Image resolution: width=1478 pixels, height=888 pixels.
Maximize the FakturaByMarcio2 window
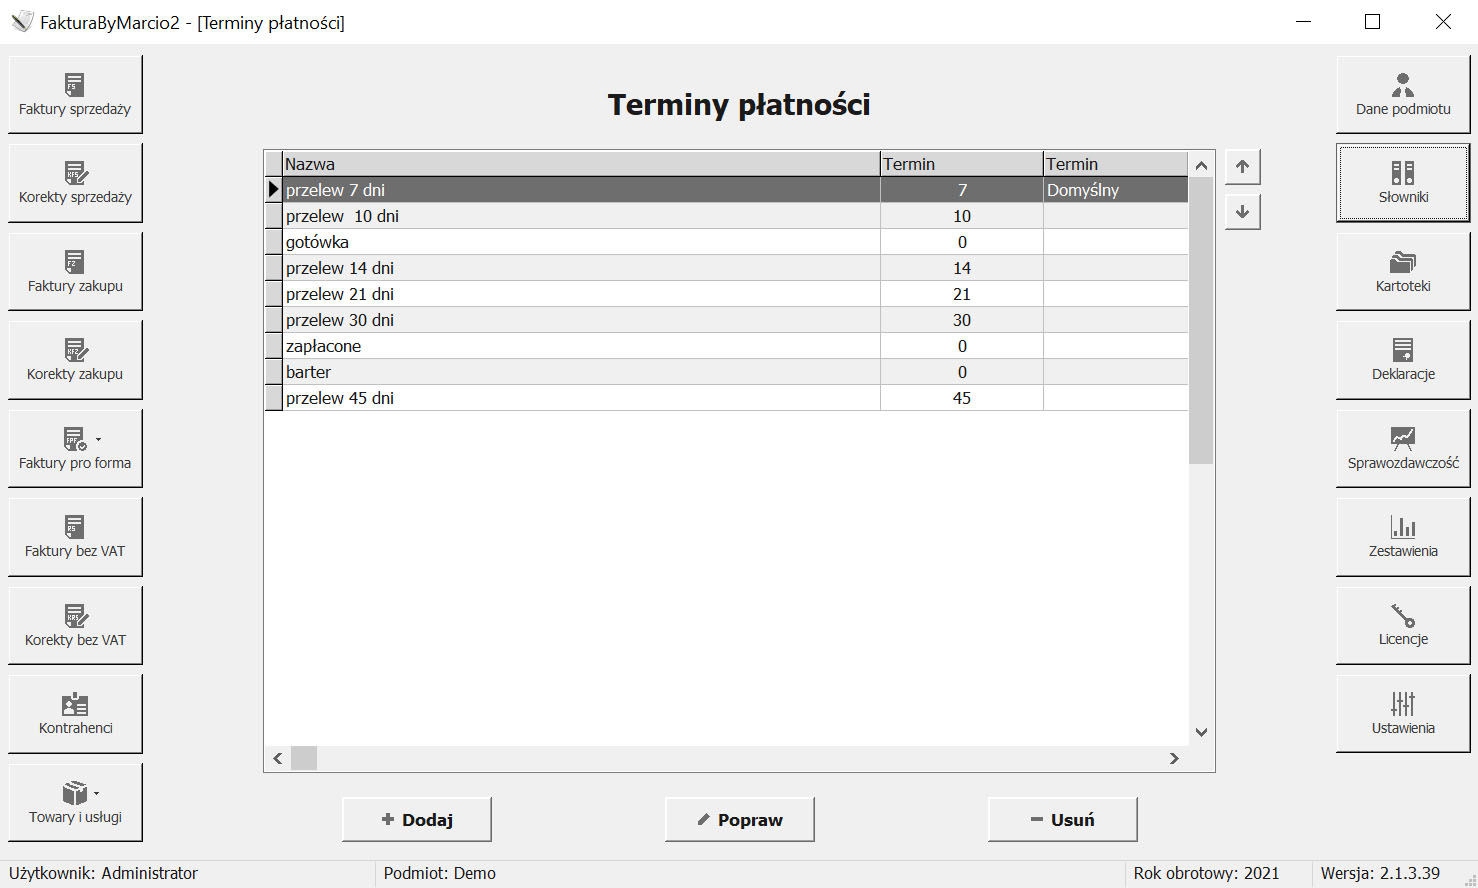point(1373,22)
